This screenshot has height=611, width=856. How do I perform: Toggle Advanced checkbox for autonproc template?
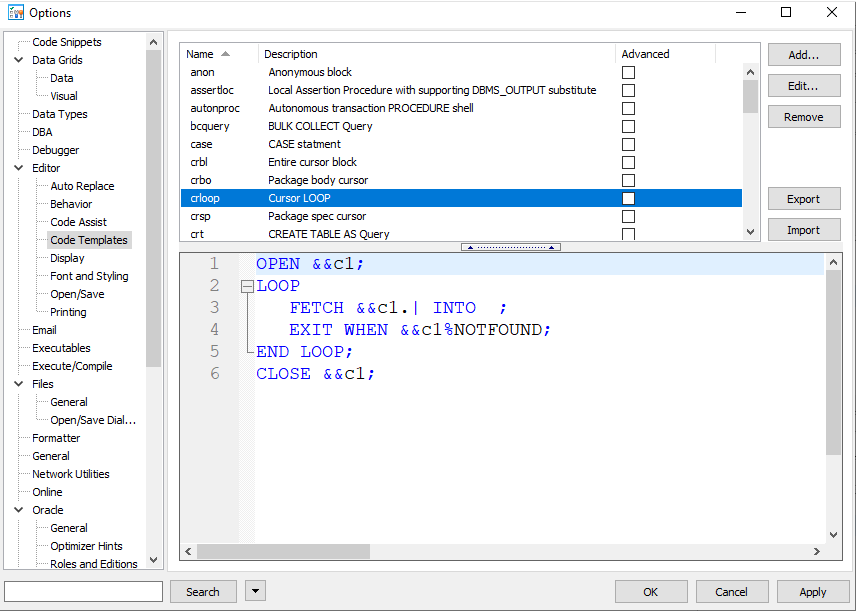tap(628, 108)
